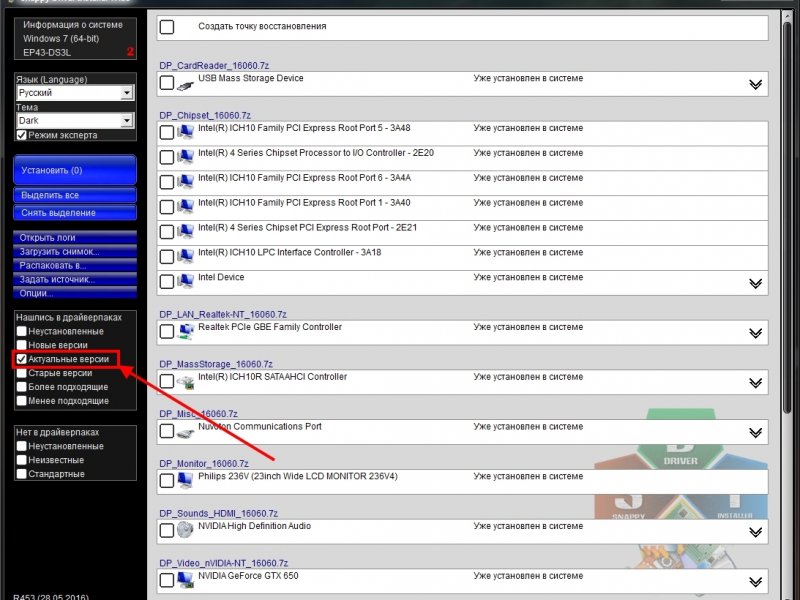Viewport: 800px width, 600px height.
Task: Check the restore point creation checkbox
Action: click(167, 27)
